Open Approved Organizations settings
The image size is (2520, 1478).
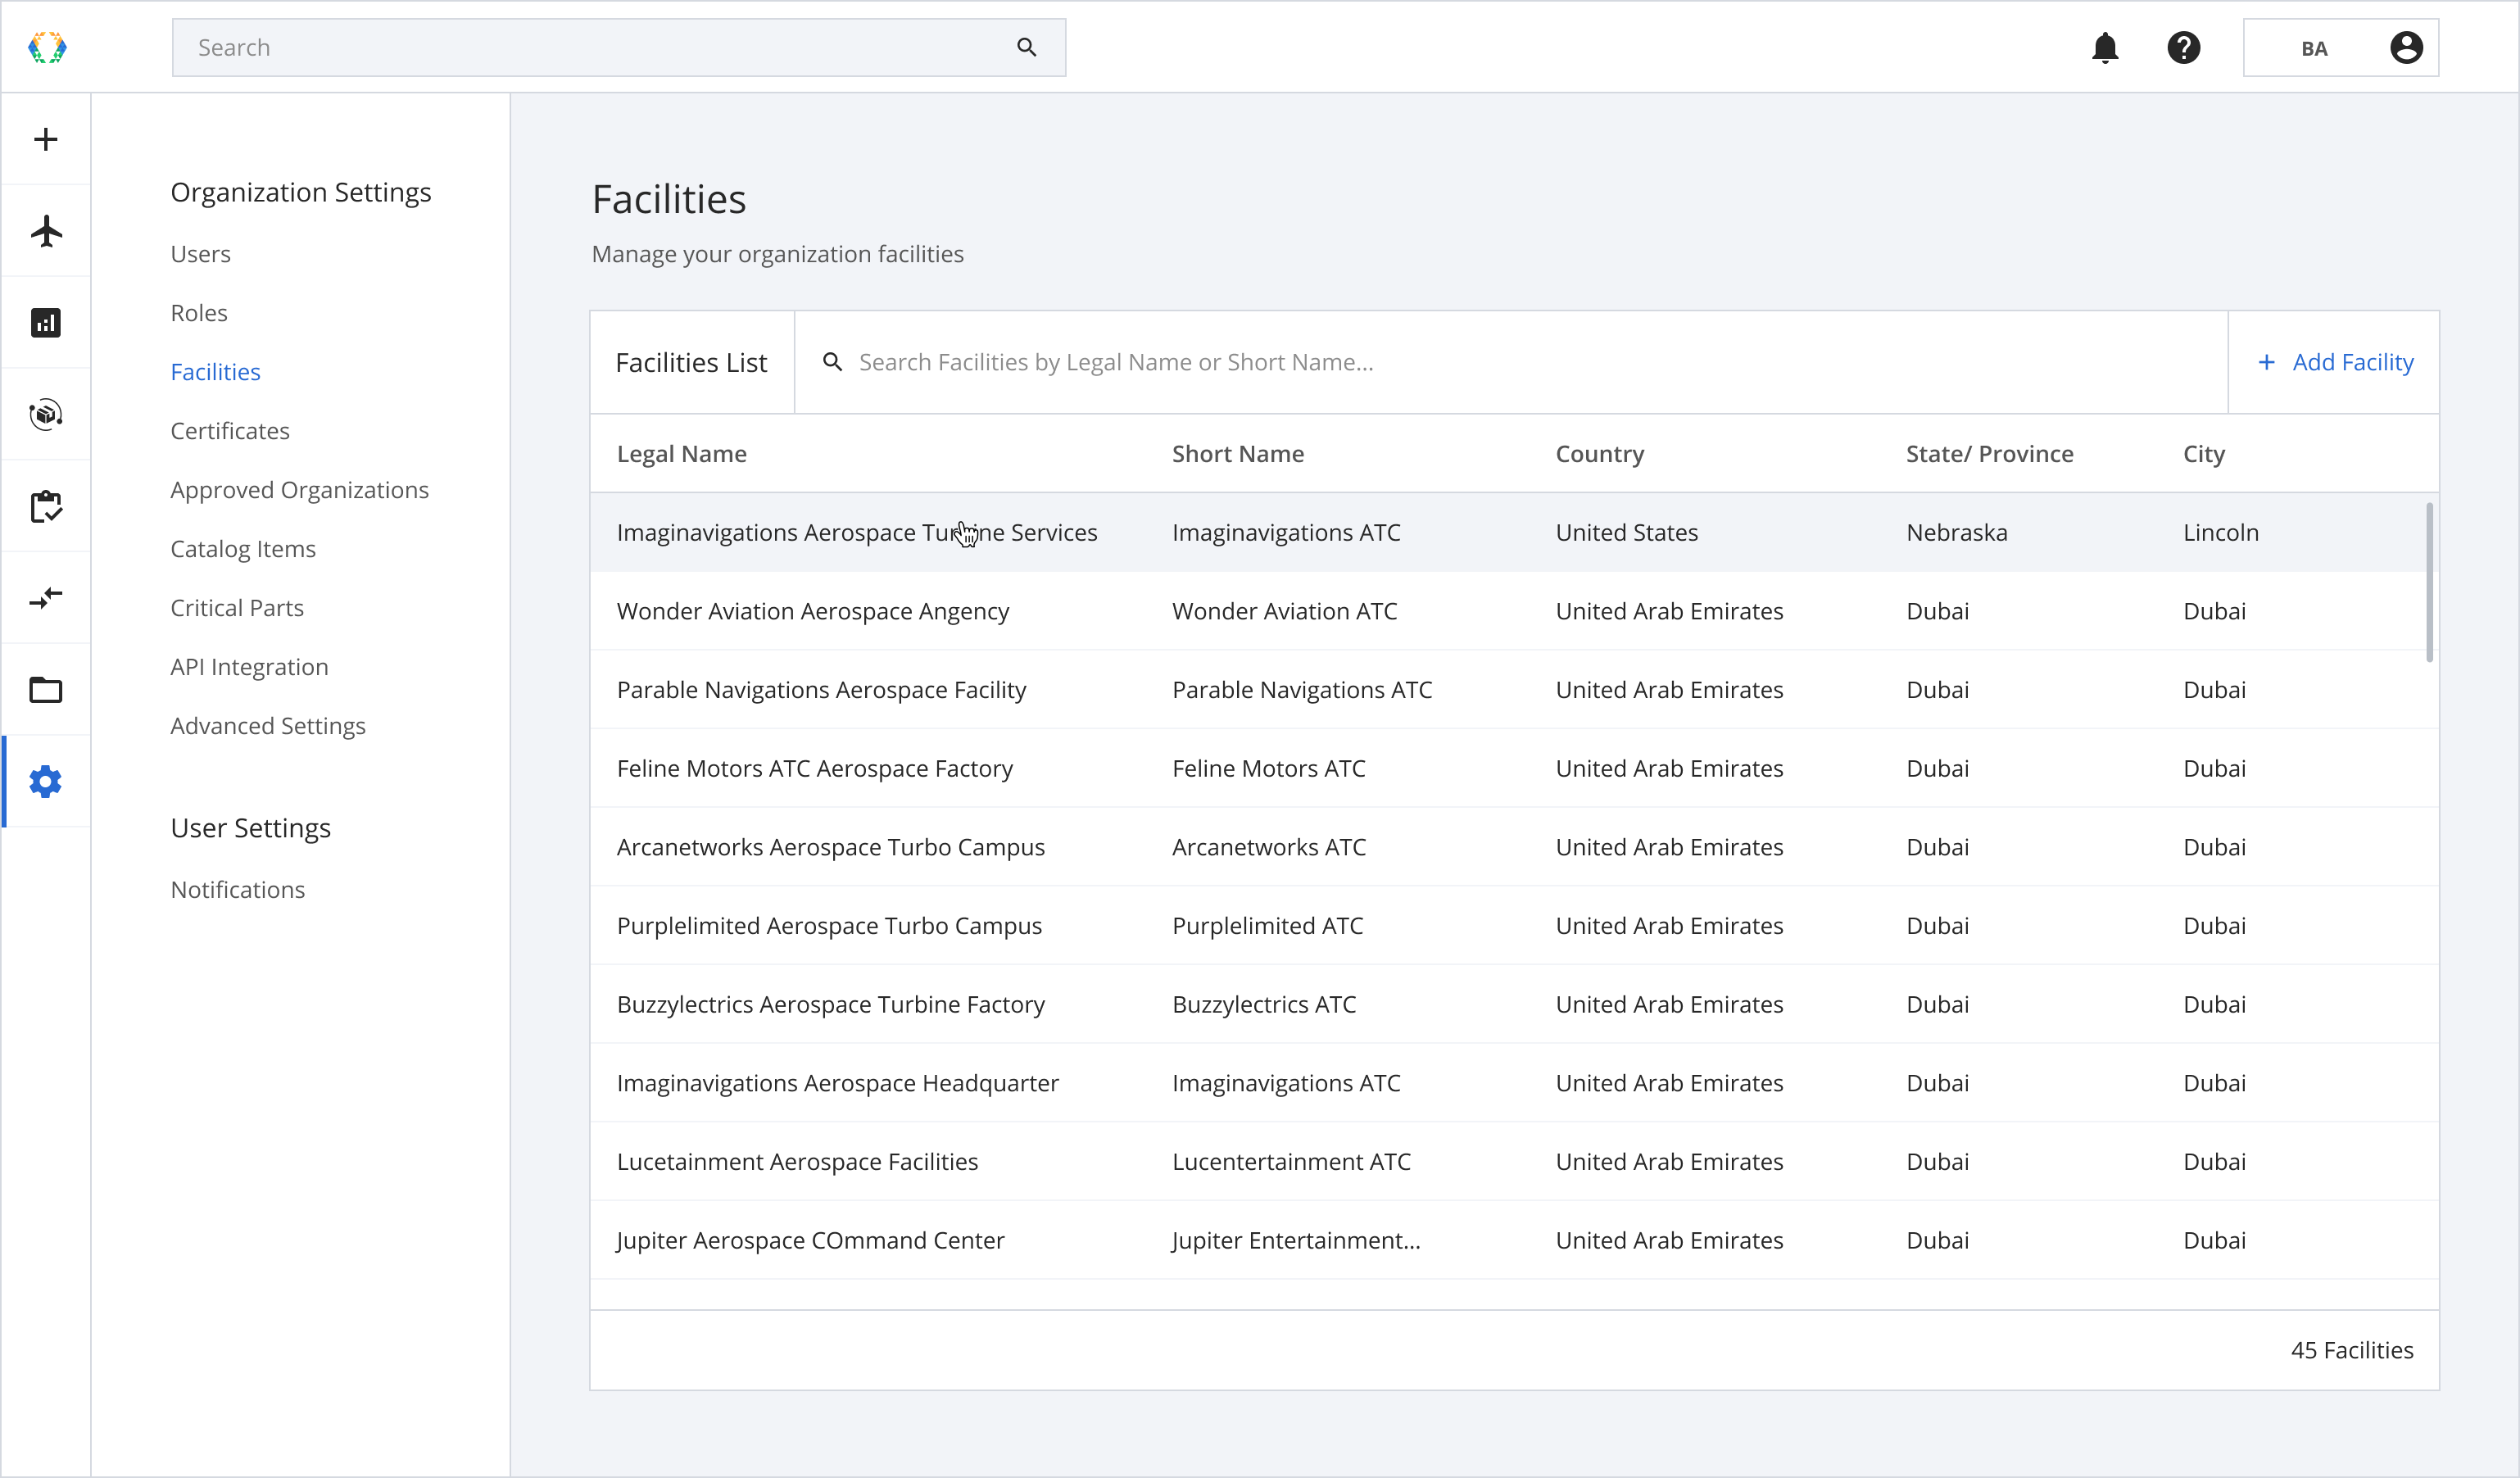300,490
